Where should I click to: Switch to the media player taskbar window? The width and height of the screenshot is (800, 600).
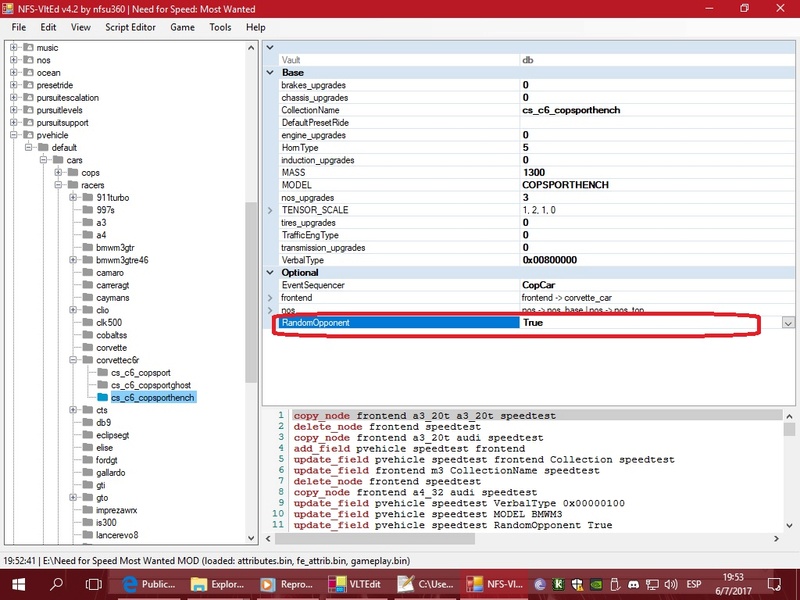(x=287, y=584)
